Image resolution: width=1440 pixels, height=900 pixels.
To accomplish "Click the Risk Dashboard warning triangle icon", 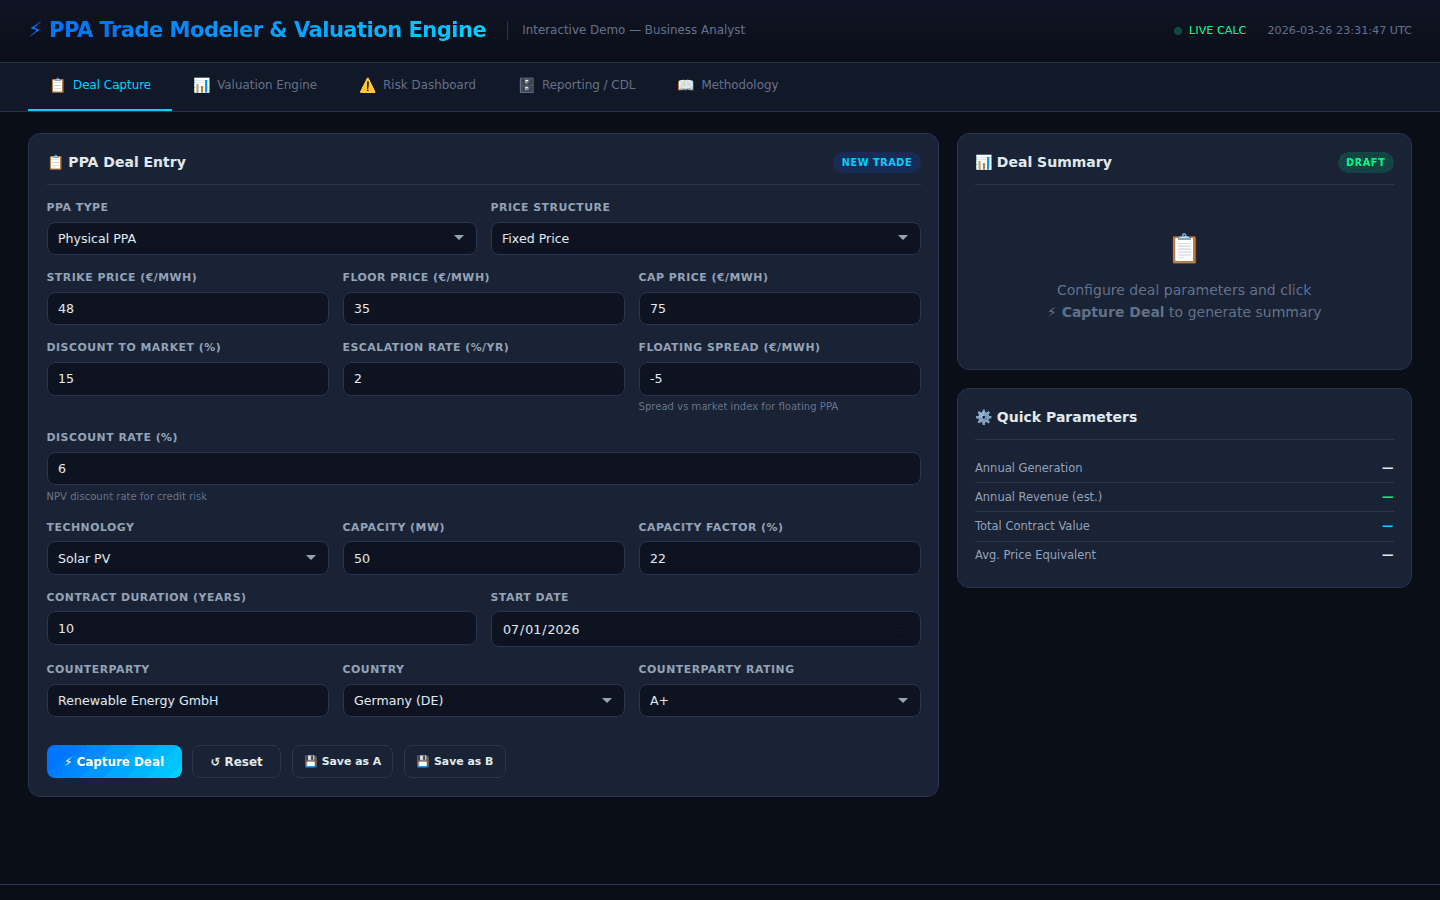I will (x=368, y=84).
